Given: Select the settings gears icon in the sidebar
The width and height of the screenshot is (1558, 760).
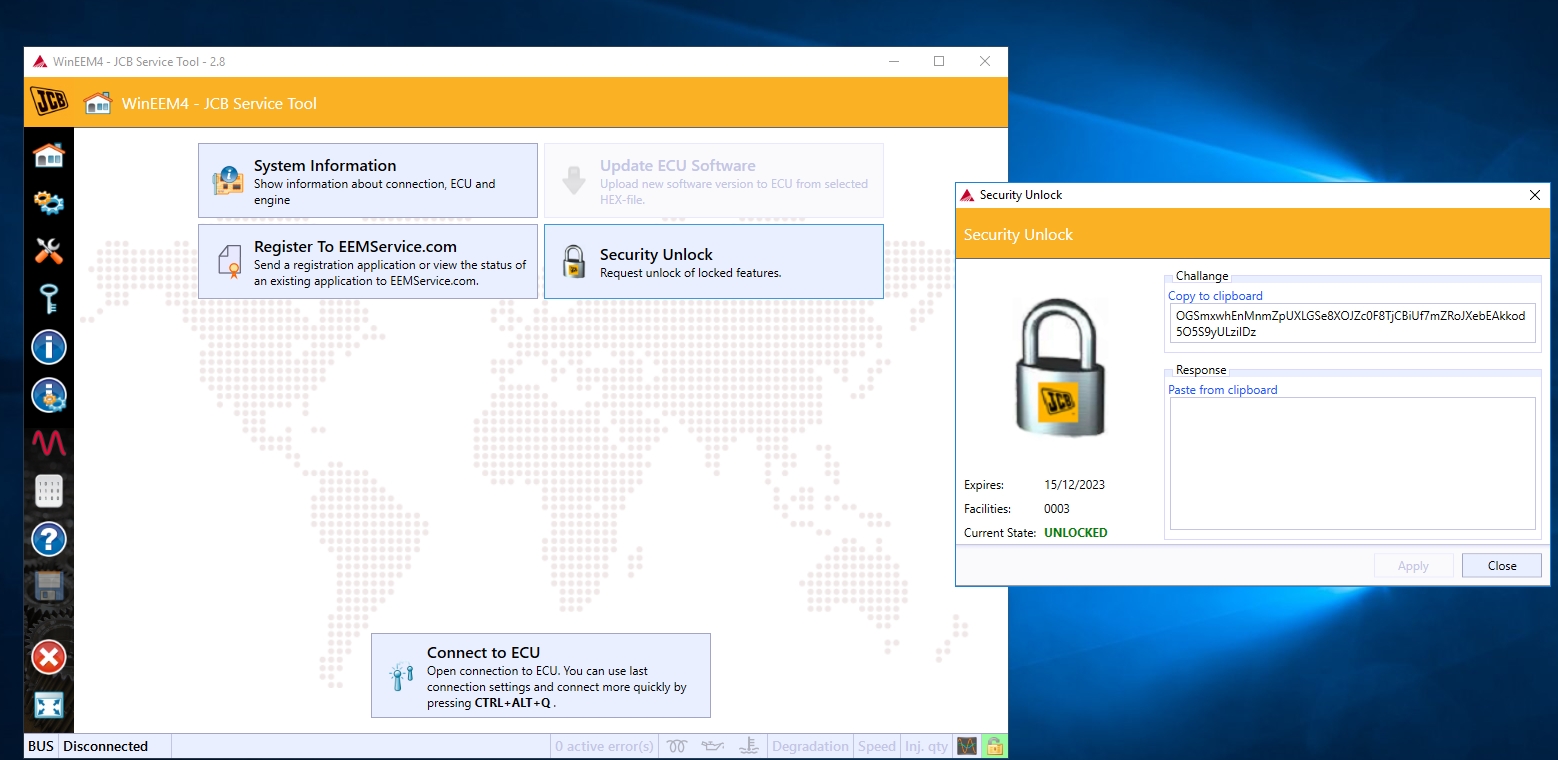Looking at the screenshot, I should tap(48, 203).
